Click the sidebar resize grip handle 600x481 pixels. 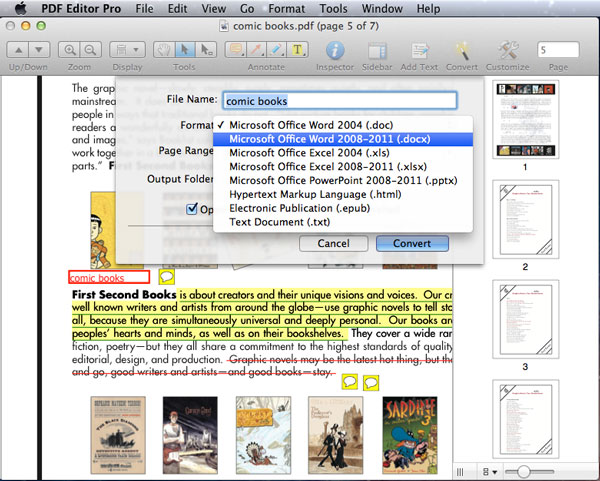pos(460,472)
